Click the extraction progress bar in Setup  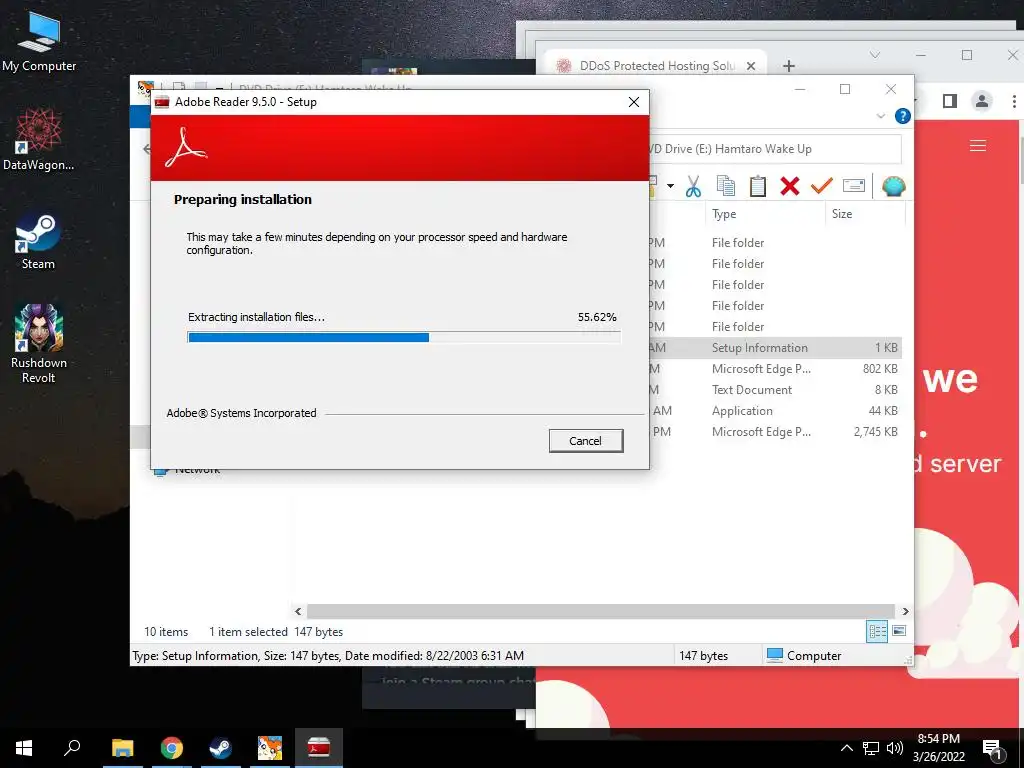tap(404, 337)
